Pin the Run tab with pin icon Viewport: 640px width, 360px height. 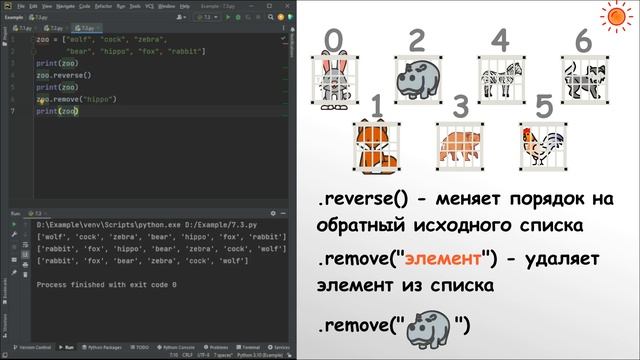coord(14,272)
